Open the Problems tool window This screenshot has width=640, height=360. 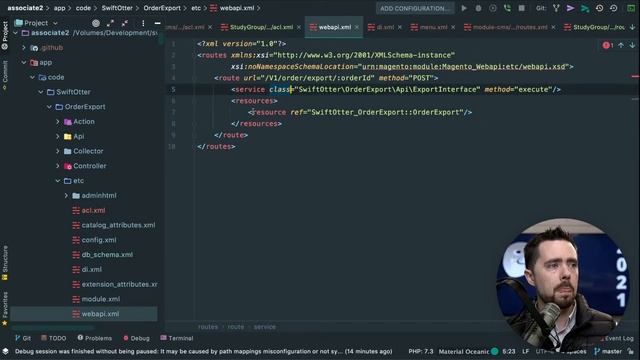[94, 338]
